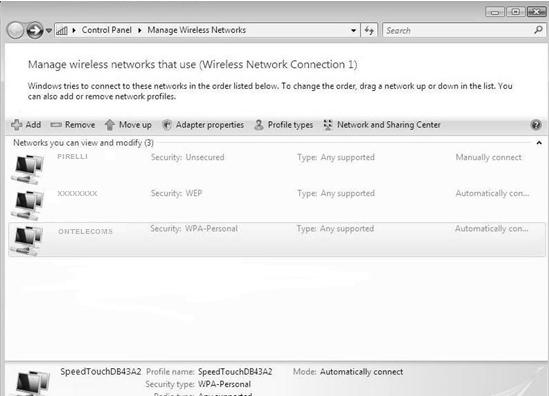Open the recent pages dropdown arrow
Screen dimensions: 549x396
point(49,31)
